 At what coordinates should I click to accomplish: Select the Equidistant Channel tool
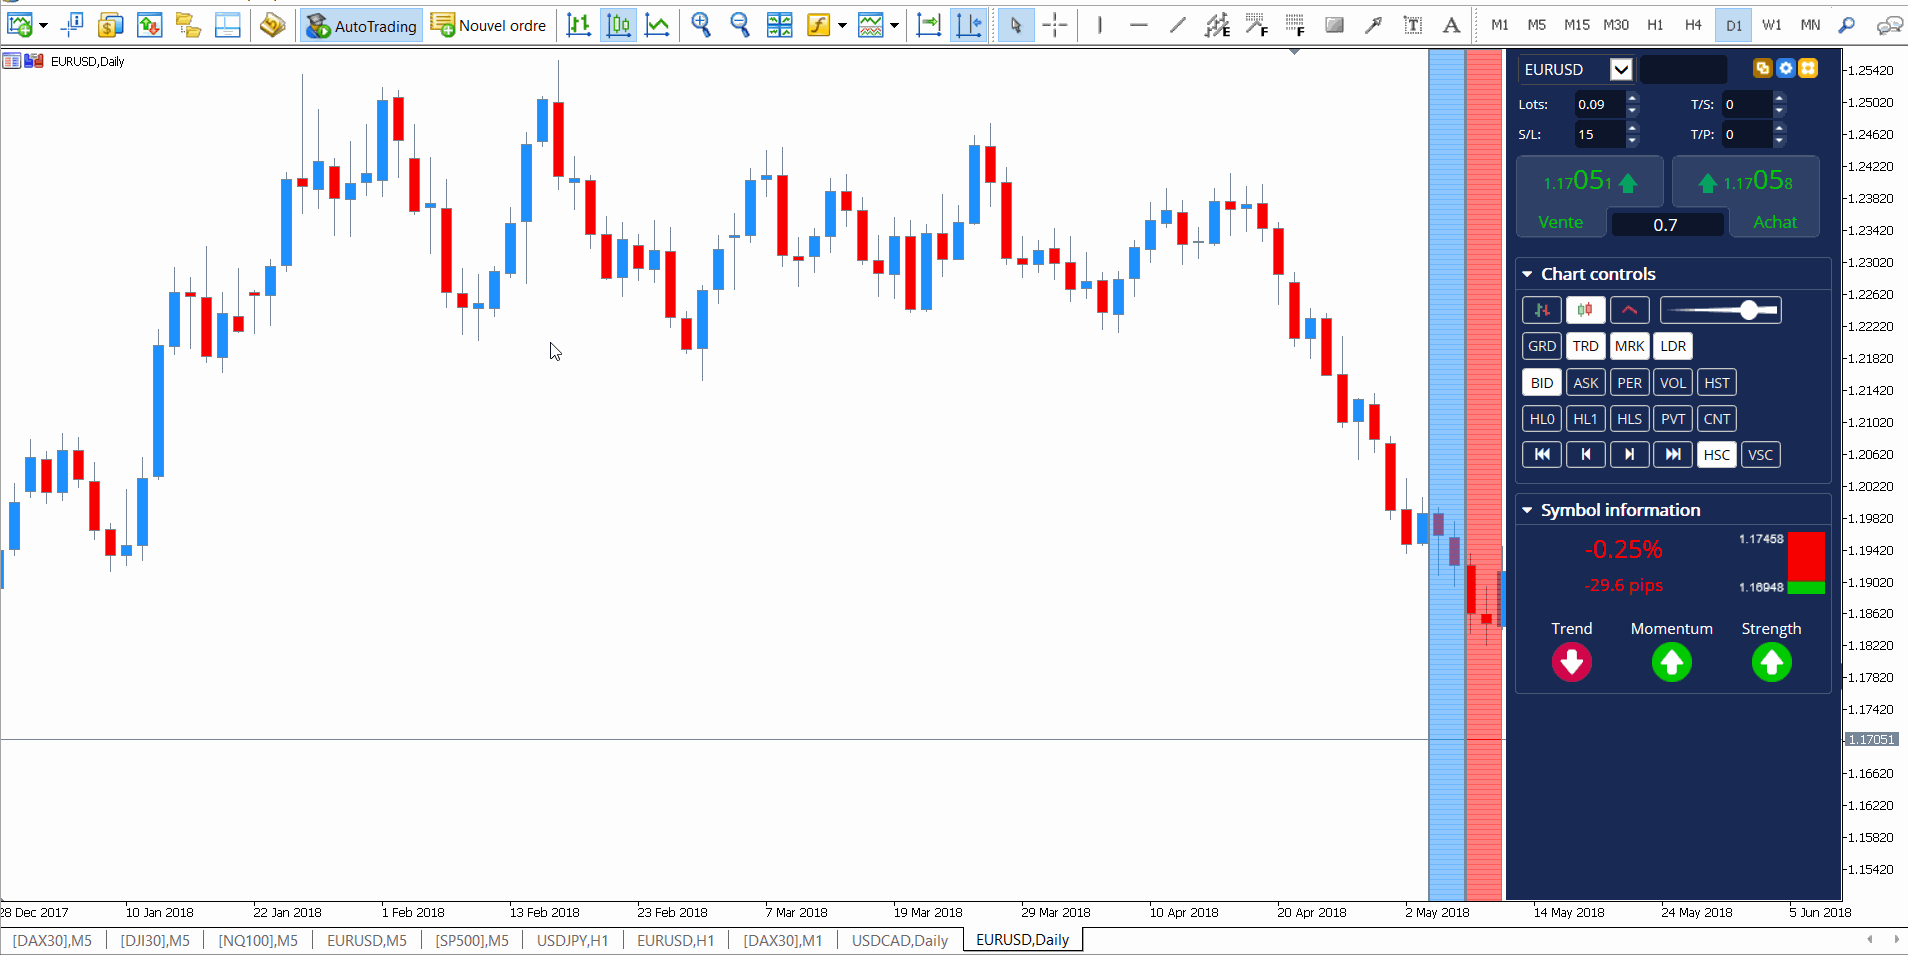point(1217,25)
